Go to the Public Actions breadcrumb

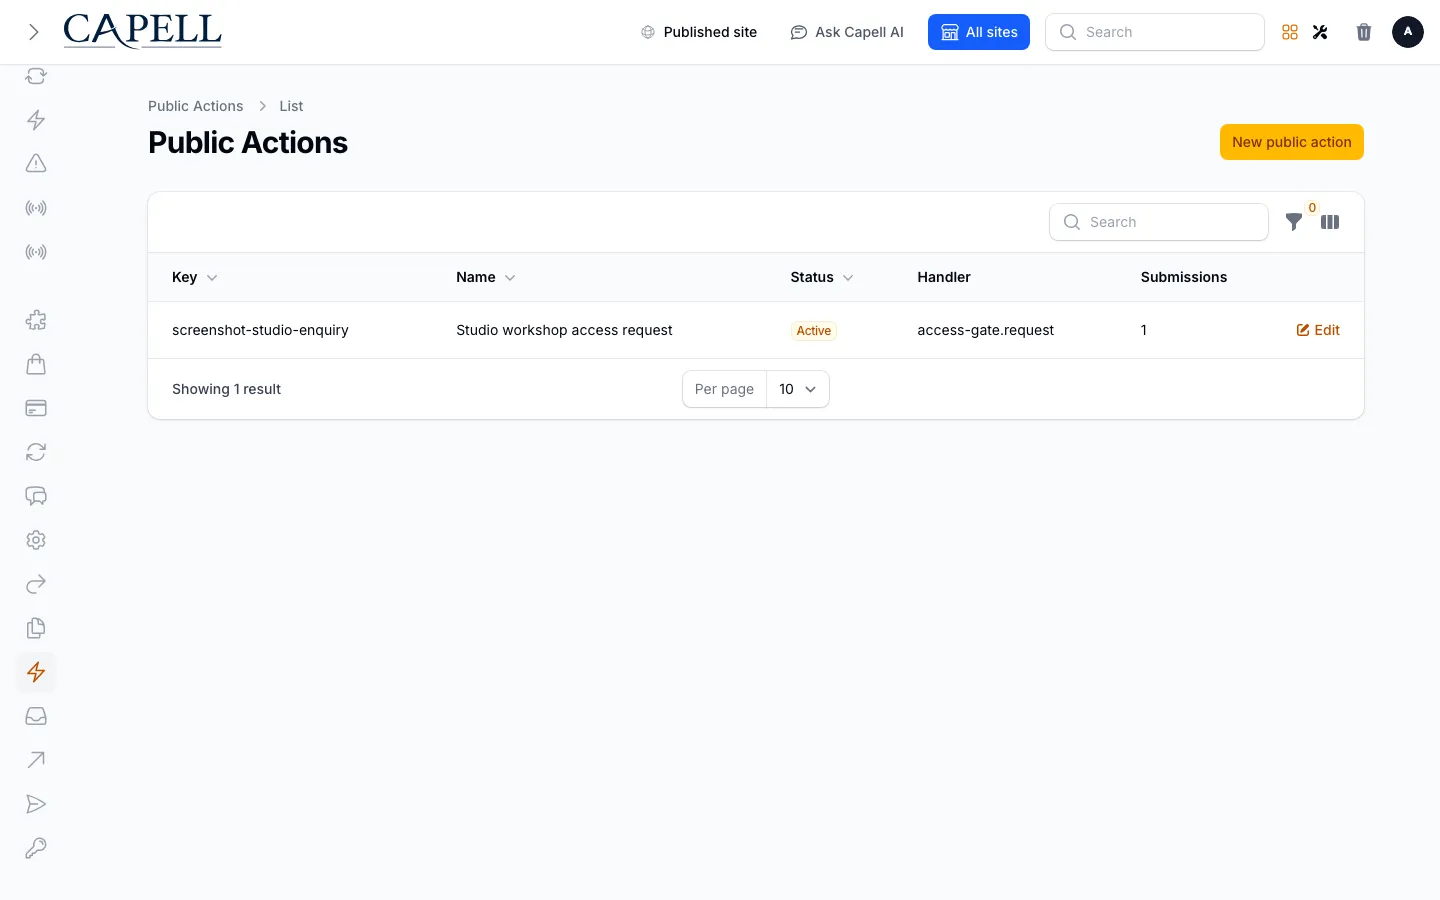coord(196,106)
